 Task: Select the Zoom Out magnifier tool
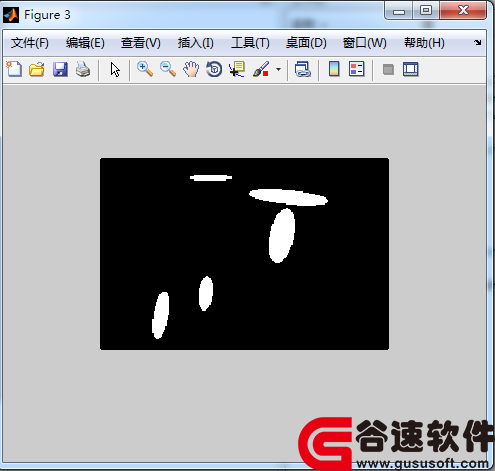168,69
